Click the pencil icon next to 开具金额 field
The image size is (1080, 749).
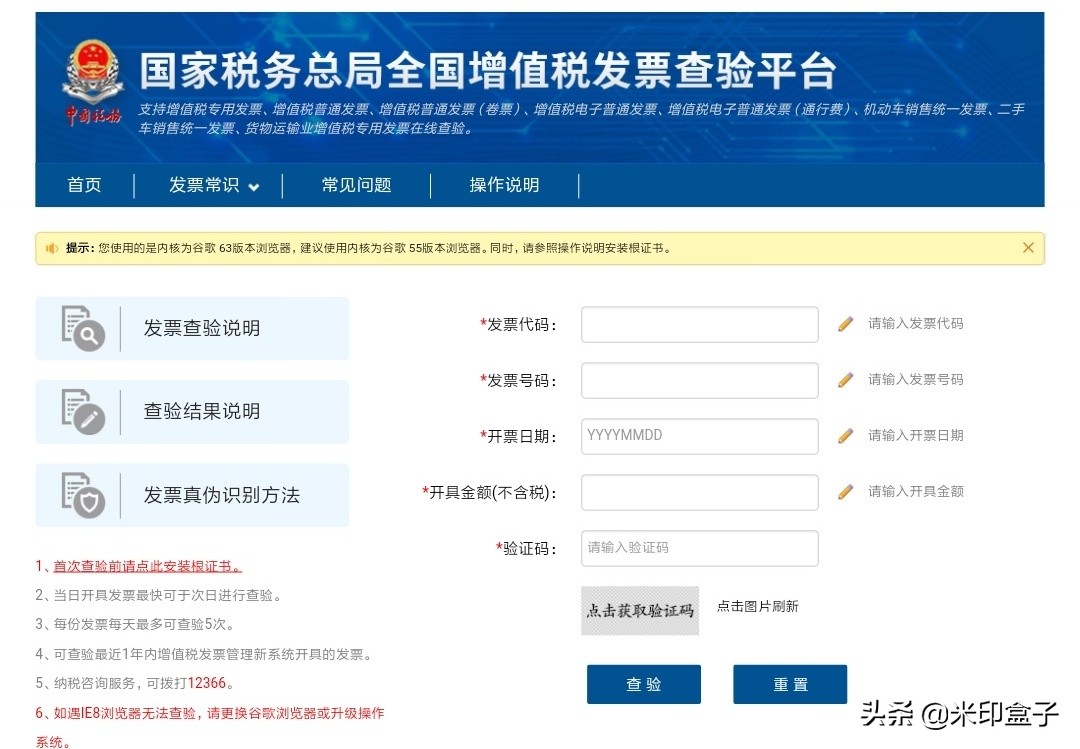tap(845, 491)
